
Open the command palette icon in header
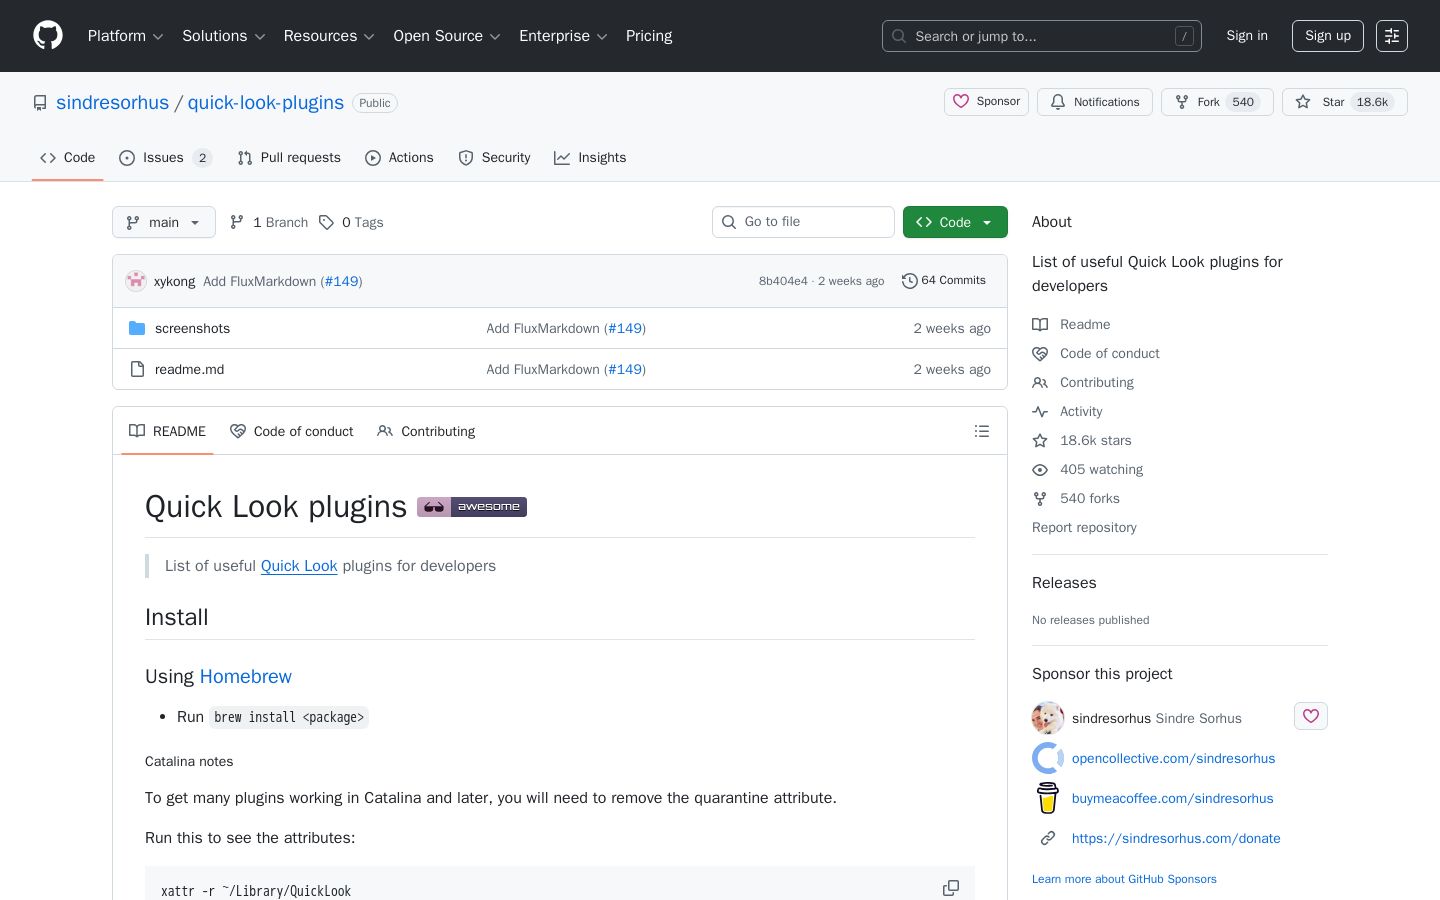1392,36
